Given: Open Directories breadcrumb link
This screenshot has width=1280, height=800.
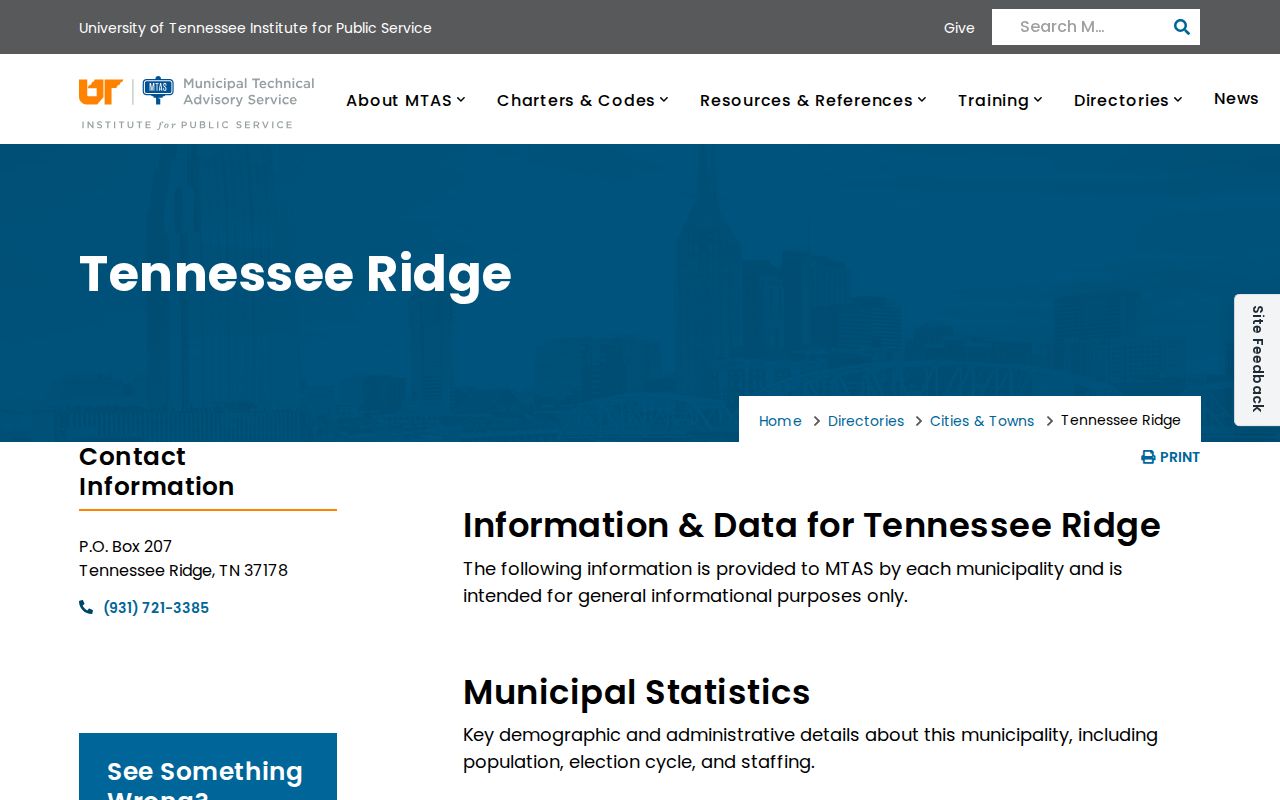Looking at the screenshot, I should (866, 421).
